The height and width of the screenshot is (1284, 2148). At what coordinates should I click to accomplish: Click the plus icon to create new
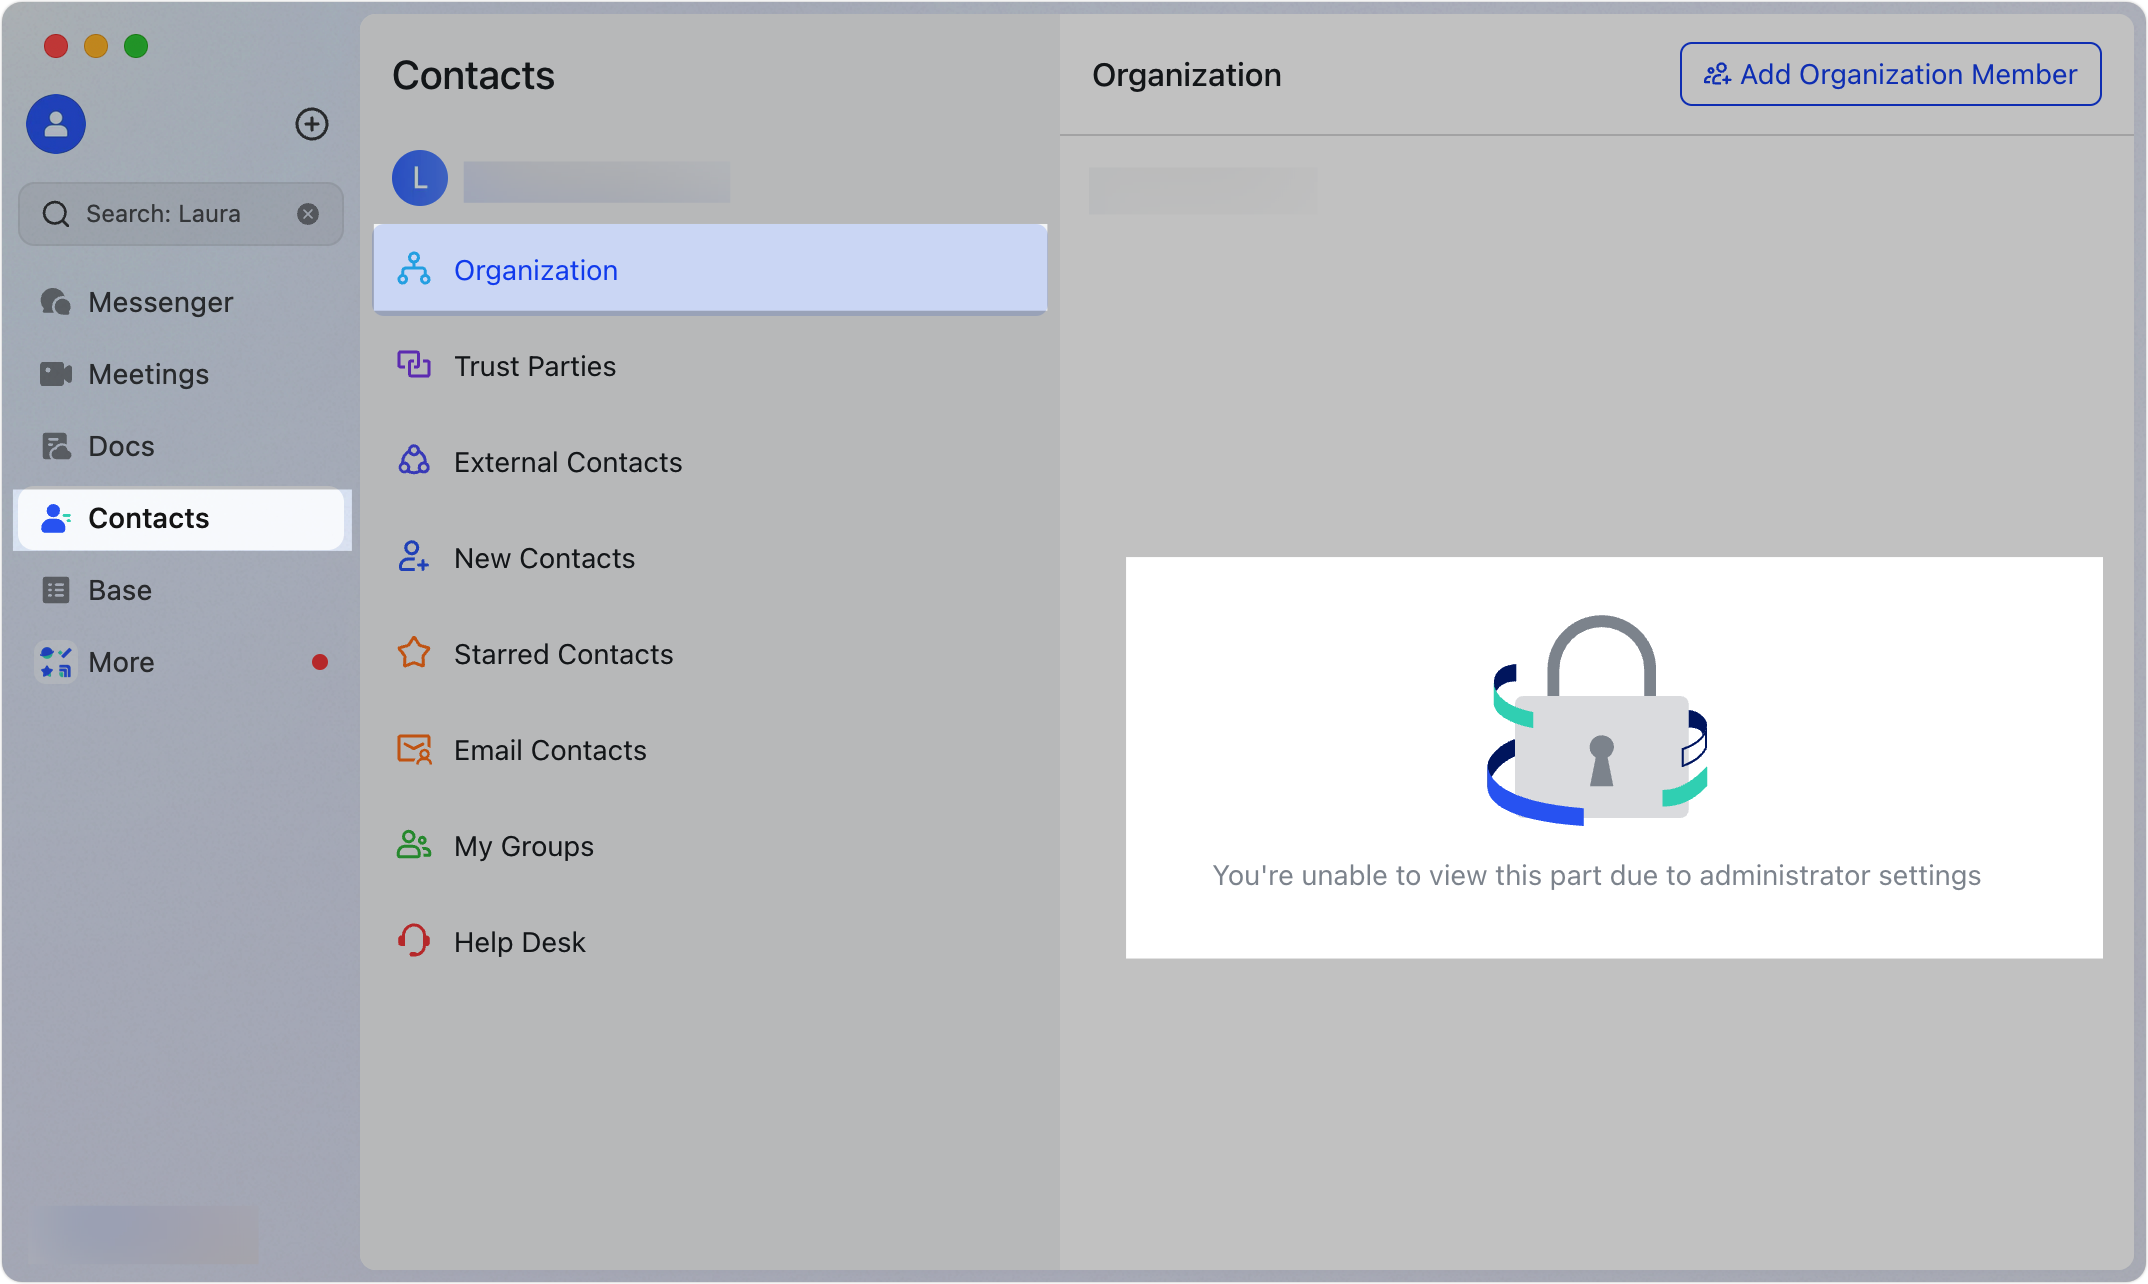[311, 124]
